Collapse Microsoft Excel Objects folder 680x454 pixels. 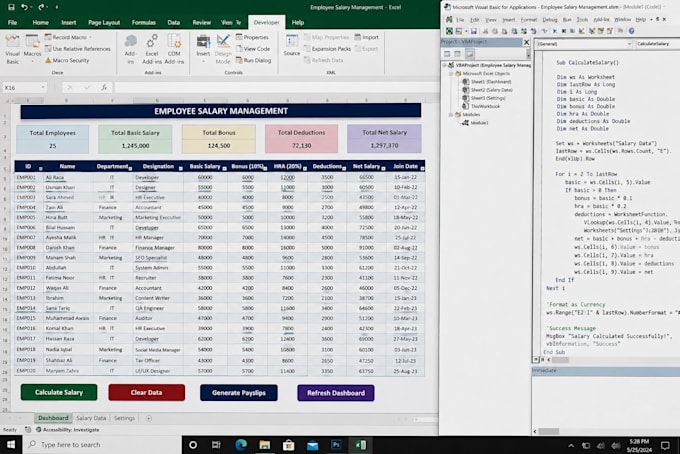[451, 73]
